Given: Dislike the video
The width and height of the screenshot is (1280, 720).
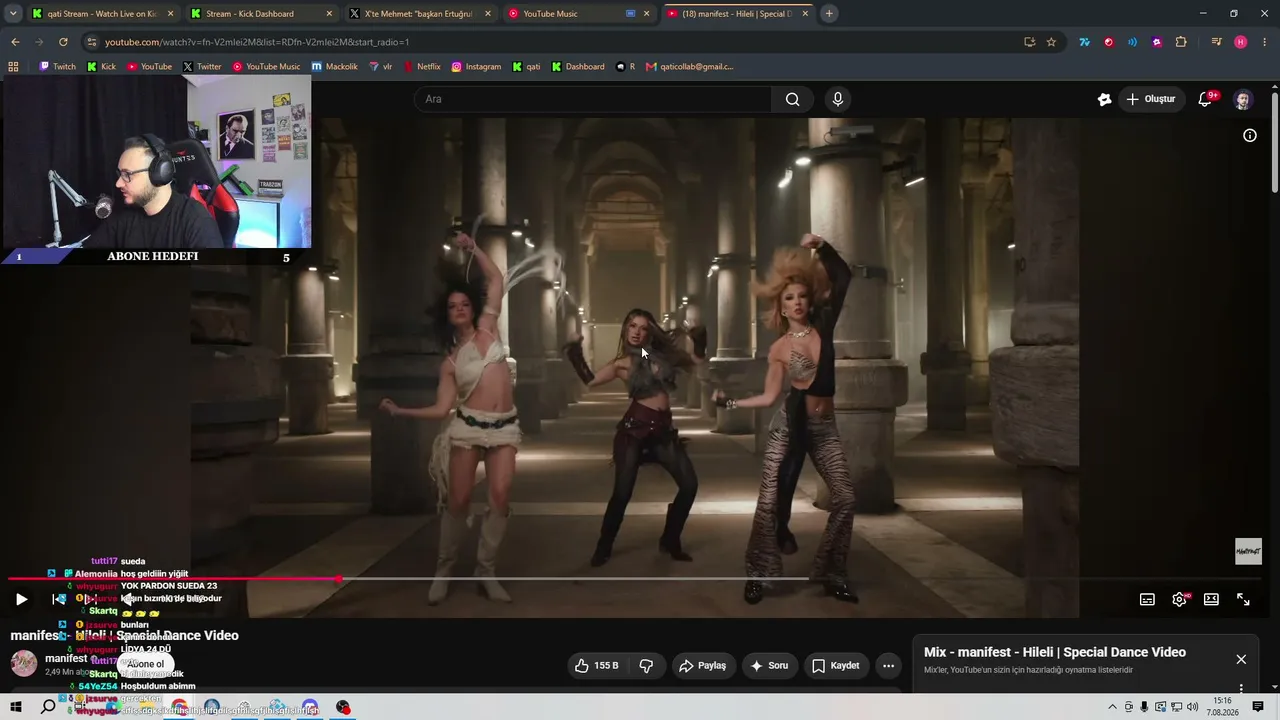Looking at the screenshot, I should click(646, 665).
